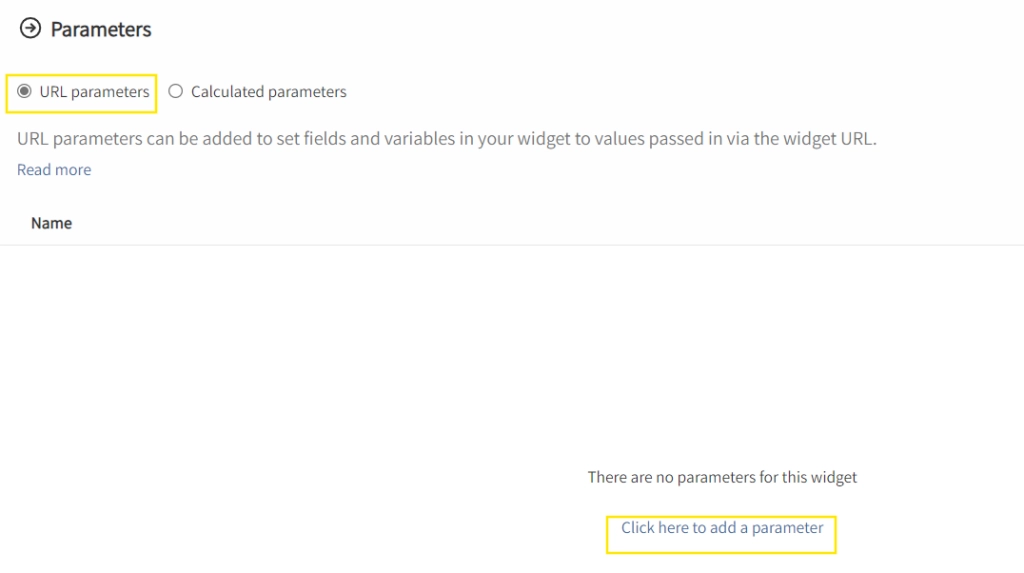The width and height of the screenshot is (1024, 573).
Task: Open the Read more link
Action: (54, 170)
